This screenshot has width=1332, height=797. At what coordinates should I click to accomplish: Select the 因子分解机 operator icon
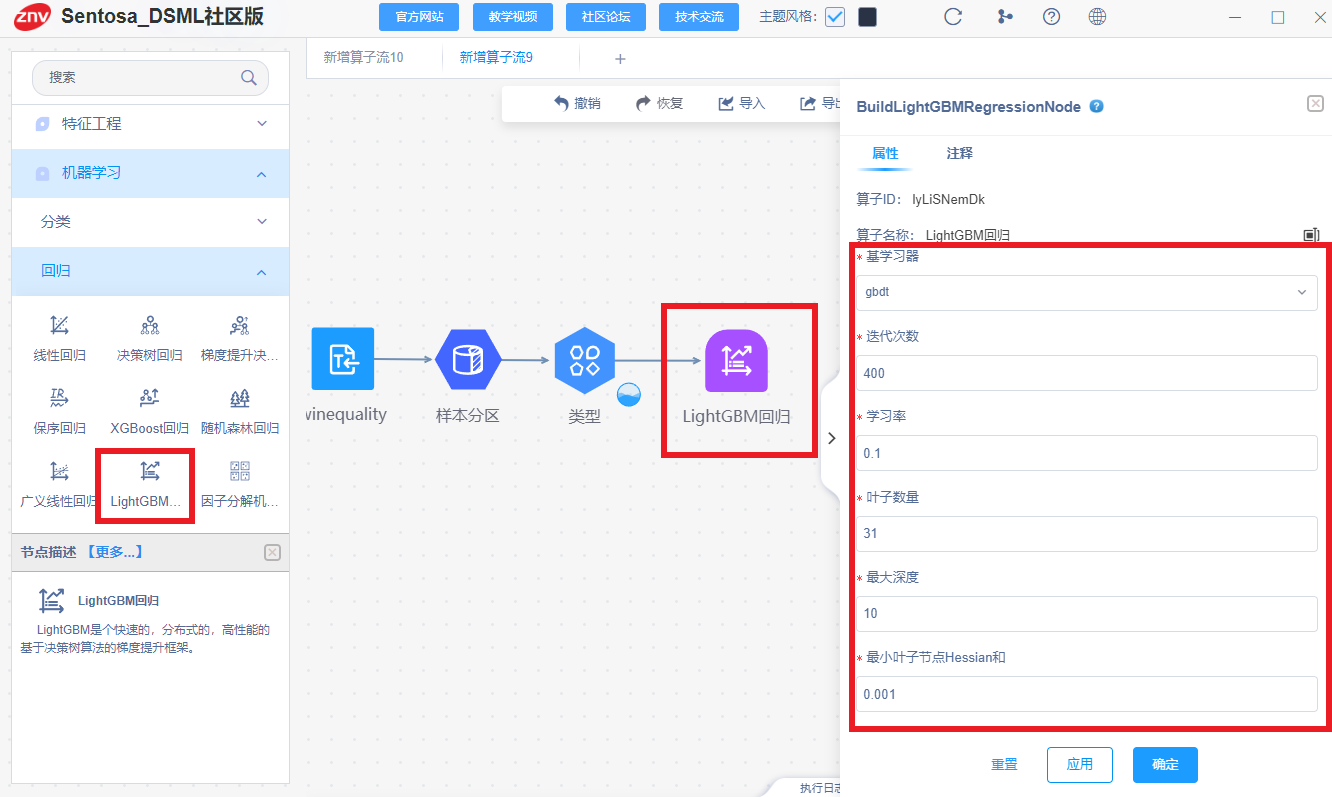click(x=240, y=471)
